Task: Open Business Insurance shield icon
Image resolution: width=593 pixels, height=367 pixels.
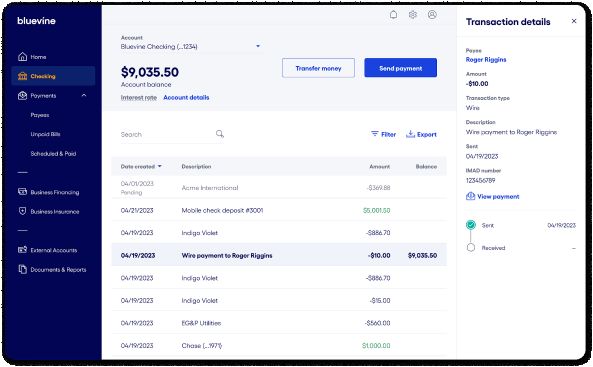Action: pyautogui.click(x=23, y=211)
